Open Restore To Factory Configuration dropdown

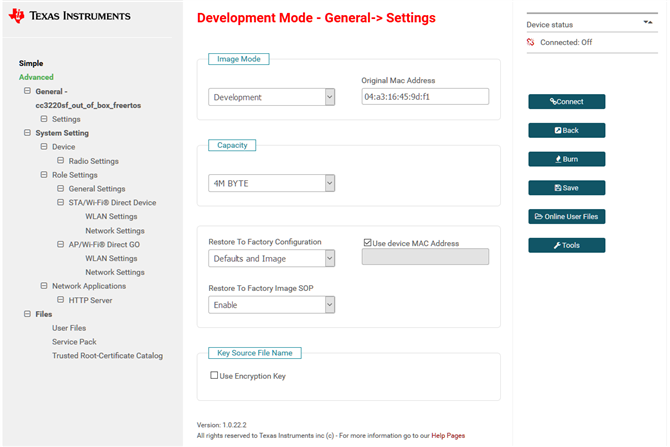[x=272, y=258]
